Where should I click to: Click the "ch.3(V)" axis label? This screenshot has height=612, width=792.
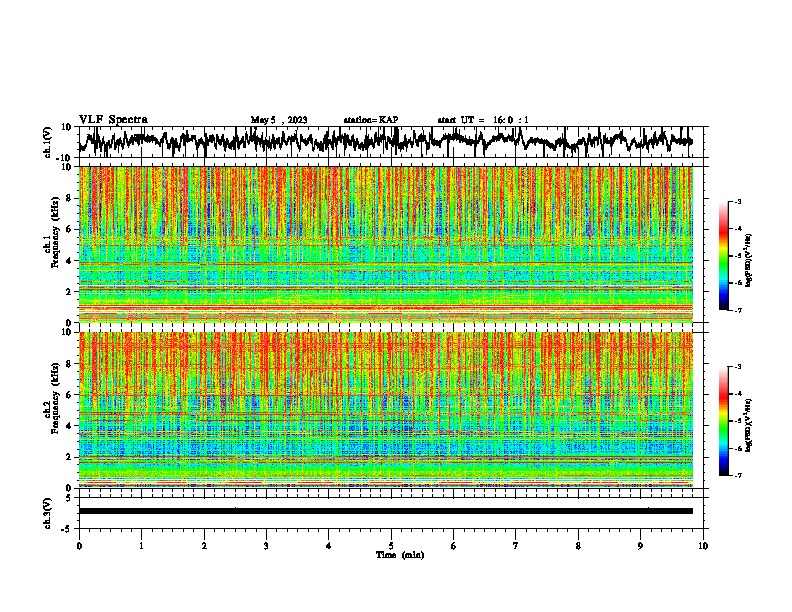(48, 513)
